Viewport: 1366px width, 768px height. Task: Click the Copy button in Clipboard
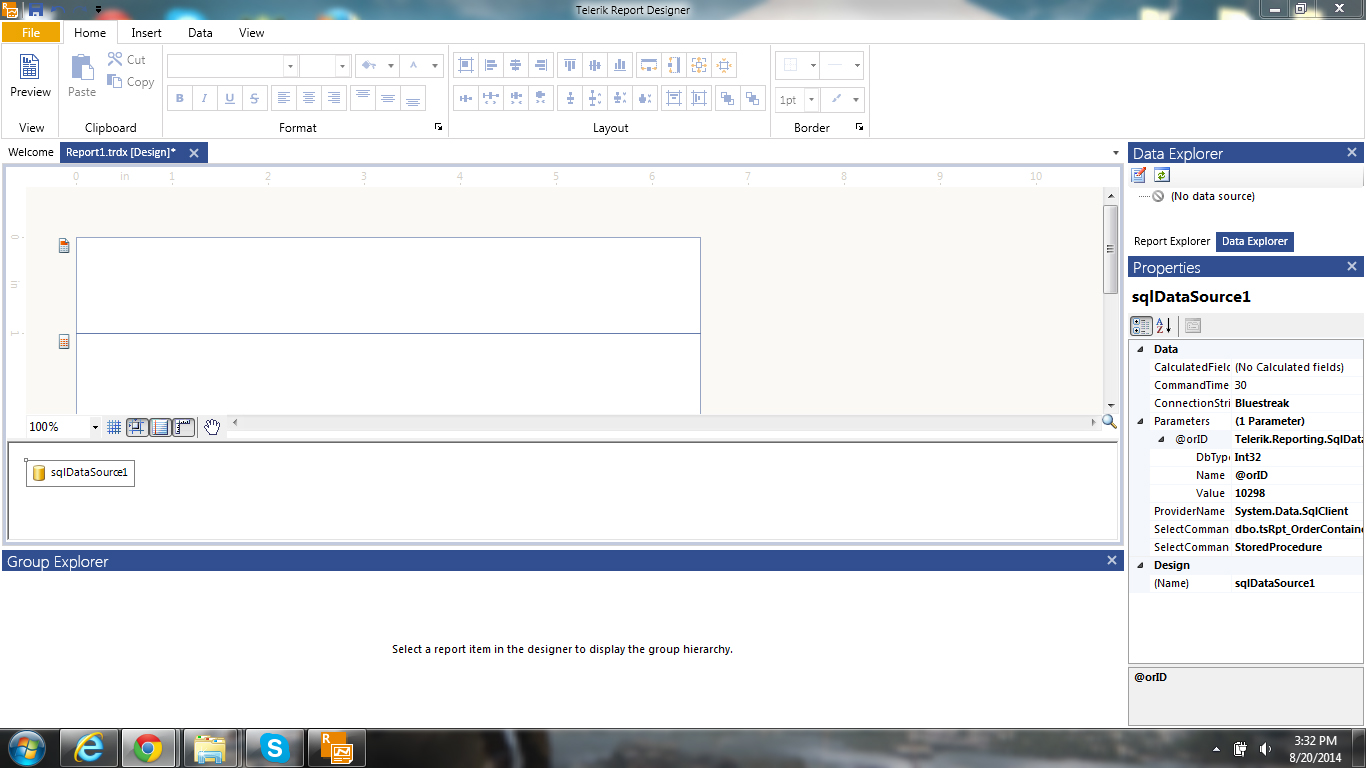[131, 81]
